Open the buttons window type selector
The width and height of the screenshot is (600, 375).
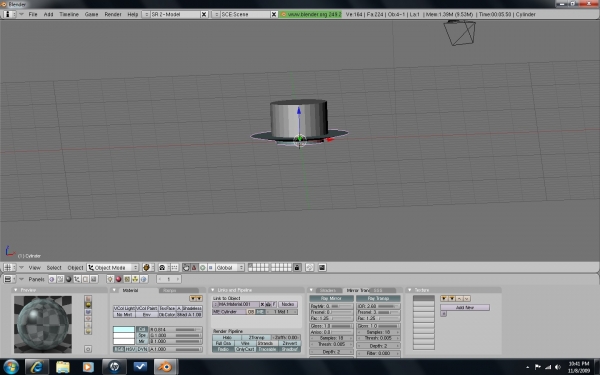click(x=10, y=279)
